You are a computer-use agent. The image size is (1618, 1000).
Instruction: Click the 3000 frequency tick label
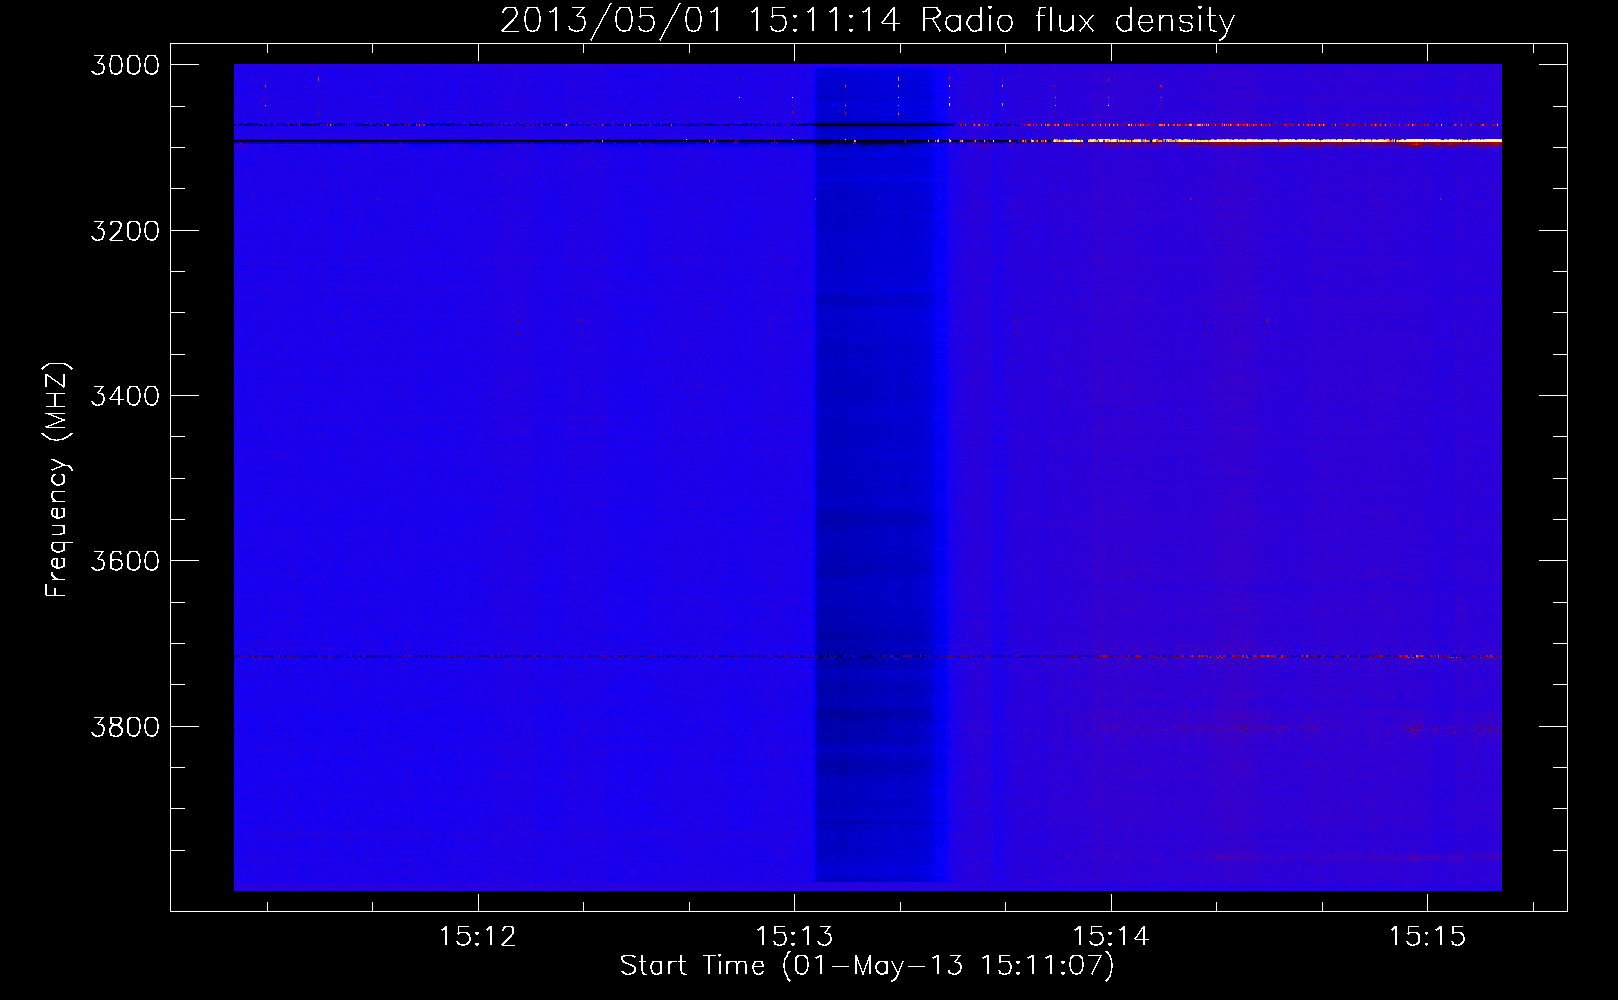125,65
